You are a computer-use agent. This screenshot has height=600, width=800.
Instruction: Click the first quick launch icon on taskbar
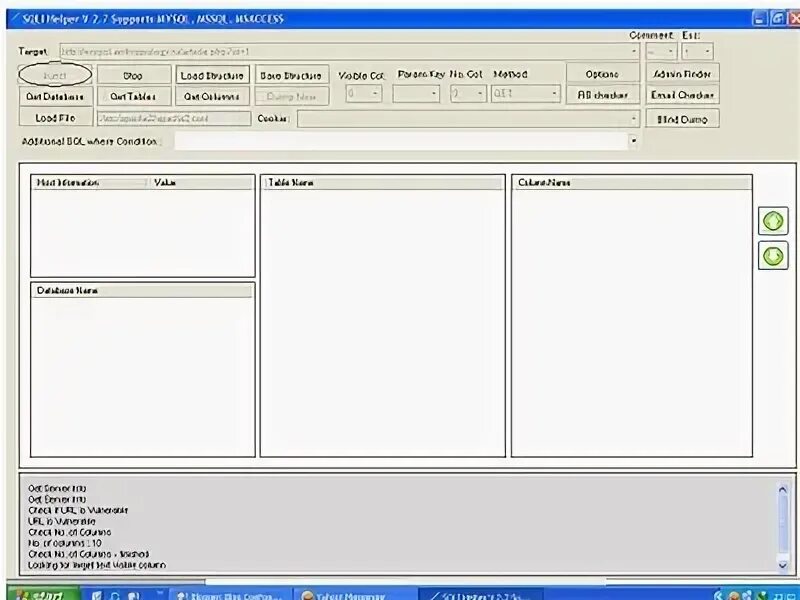pos(97,595)
